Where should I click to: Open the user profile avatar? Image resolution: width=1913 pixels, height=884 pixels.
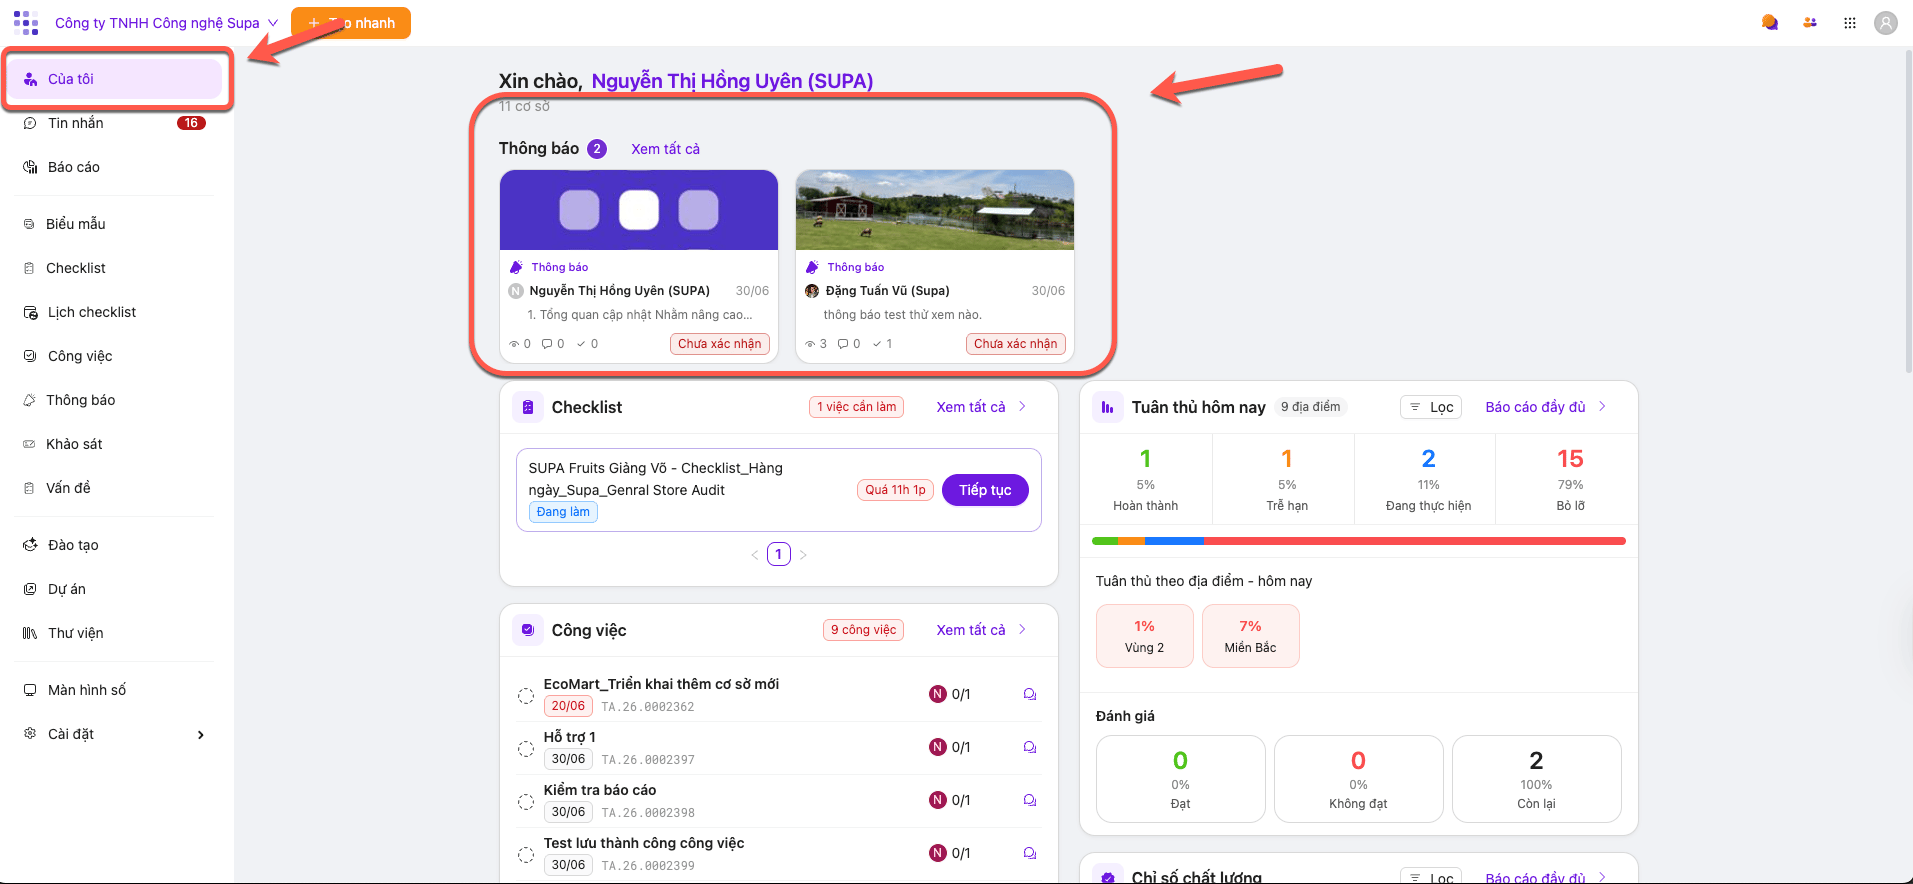(1886, 23)
